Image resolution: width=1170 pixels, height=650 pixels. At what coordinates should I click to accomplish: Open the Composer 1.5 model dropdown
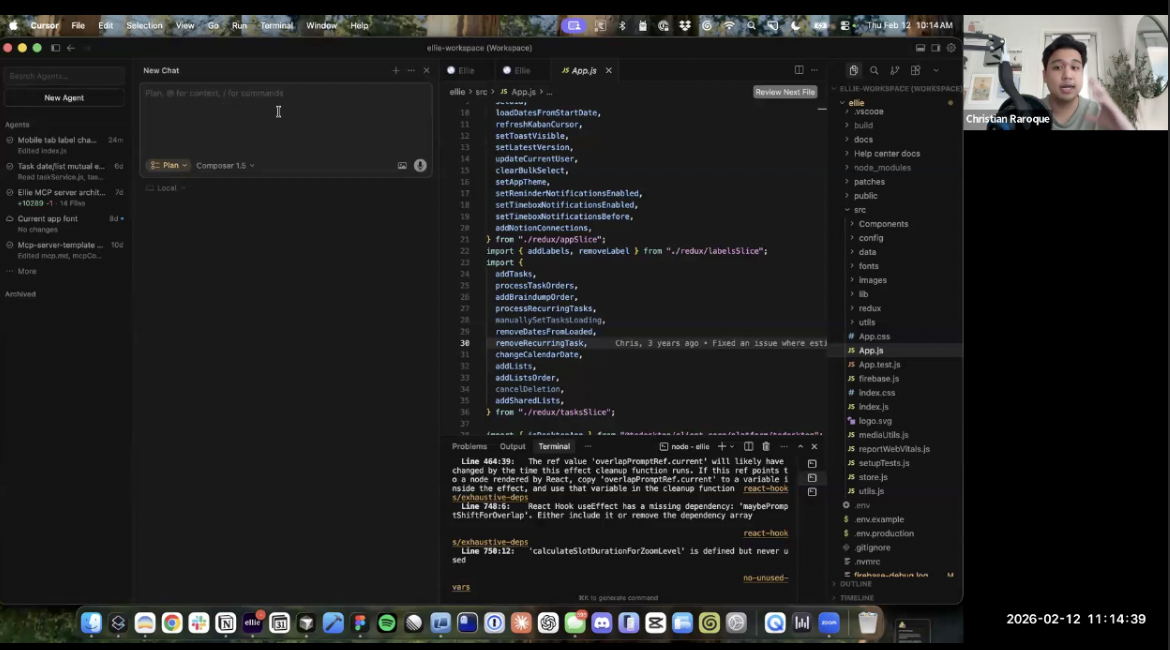point(225,166)
